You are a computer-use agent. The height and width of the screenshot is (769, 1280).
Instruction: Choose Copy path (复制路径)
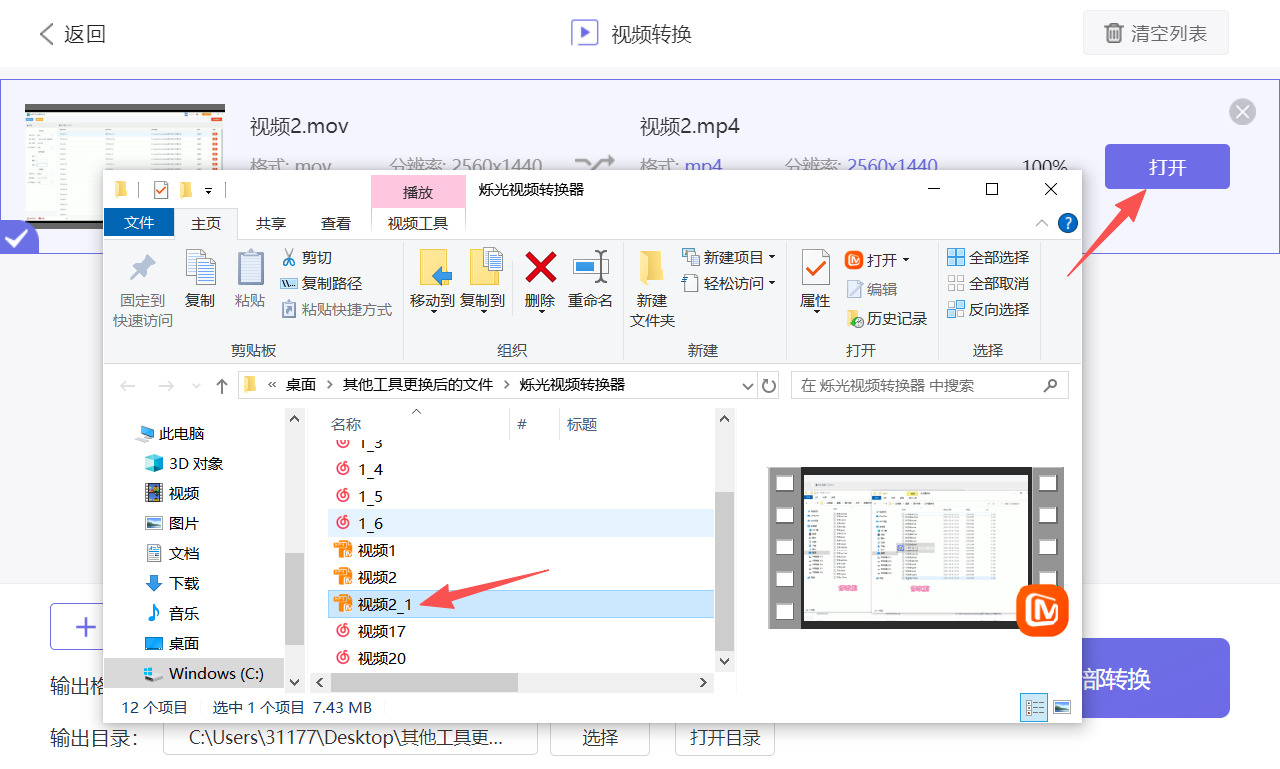pos(321,283)
